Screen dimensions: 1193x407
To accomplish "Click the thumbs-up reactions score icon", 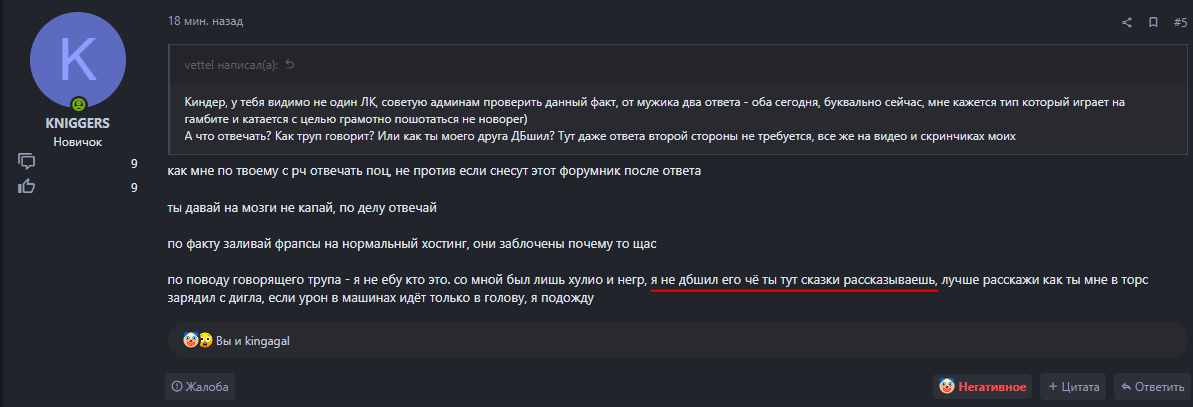I will pos(27,186).
